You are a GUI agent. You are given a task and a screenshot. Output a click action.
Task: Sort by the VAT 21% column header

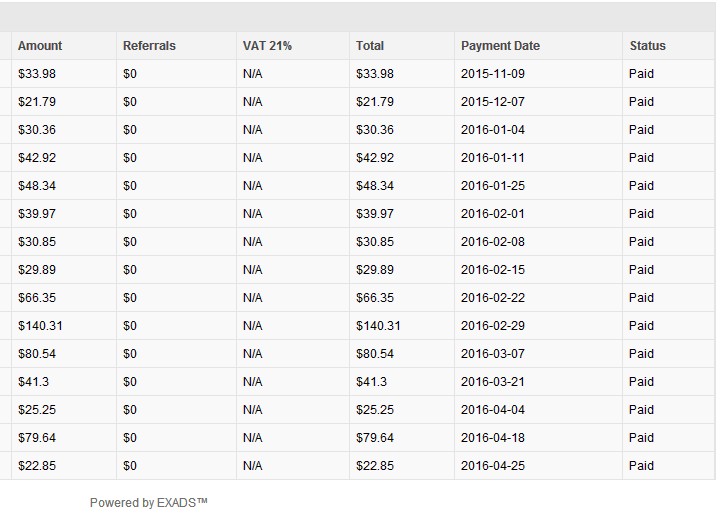coord(267,46)
